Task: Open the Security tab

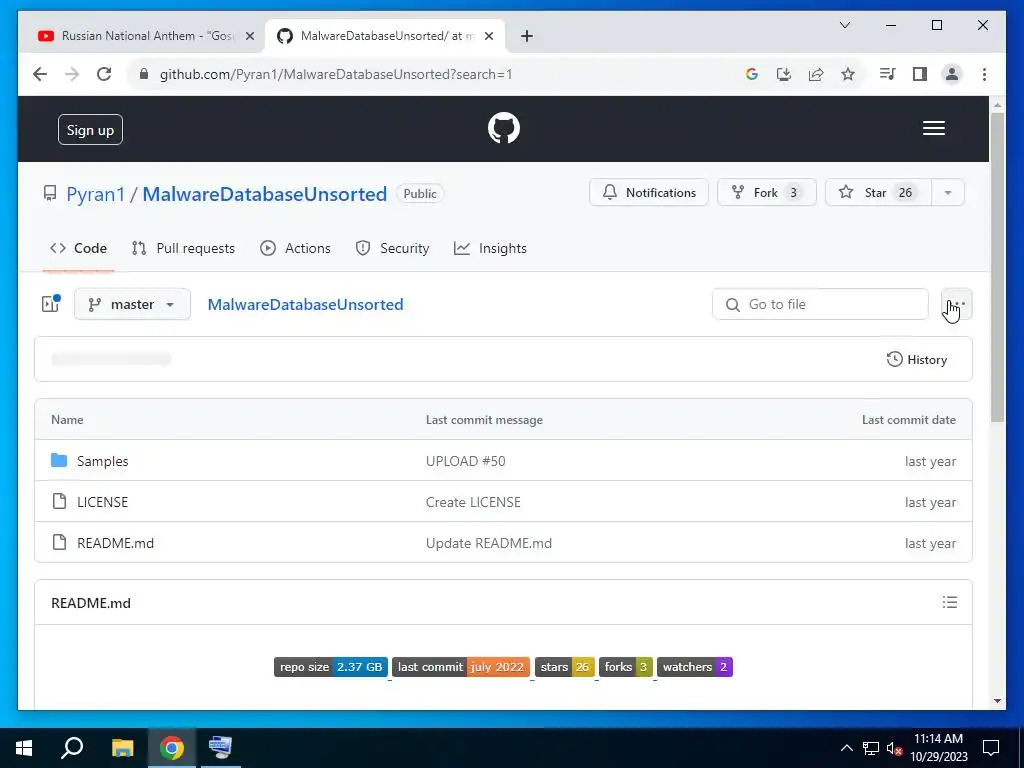Action: tap(392, 248)
